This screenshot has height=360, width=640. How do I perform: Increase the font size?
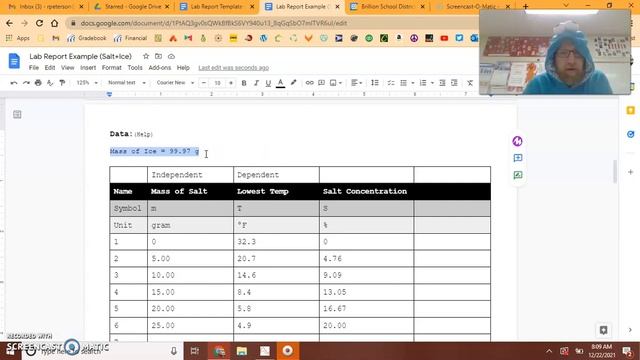[x=231, y=83]
